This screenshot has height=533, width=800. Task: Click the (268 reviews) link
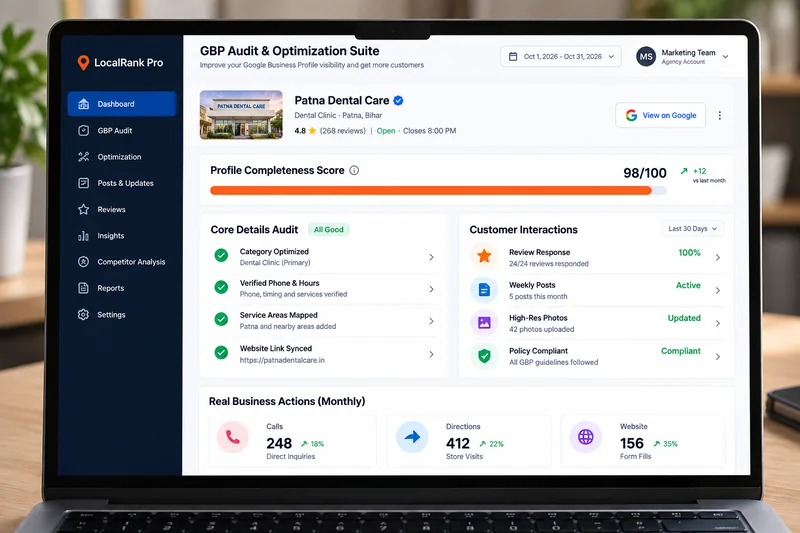pyautogui.click(x=343, y=131)
